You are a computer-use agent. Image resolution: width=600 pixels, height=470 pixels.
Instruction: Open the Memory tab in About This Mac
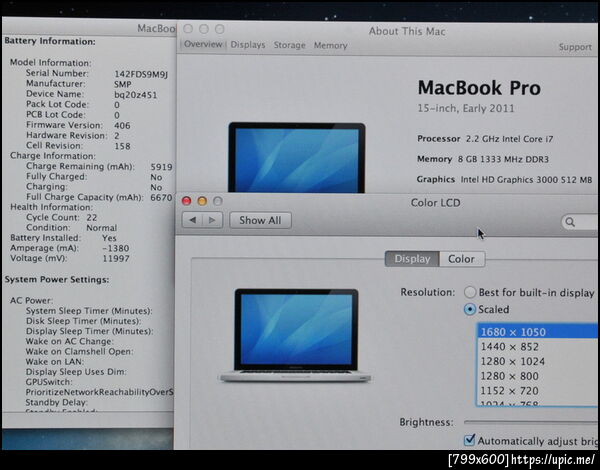[331, 45]
